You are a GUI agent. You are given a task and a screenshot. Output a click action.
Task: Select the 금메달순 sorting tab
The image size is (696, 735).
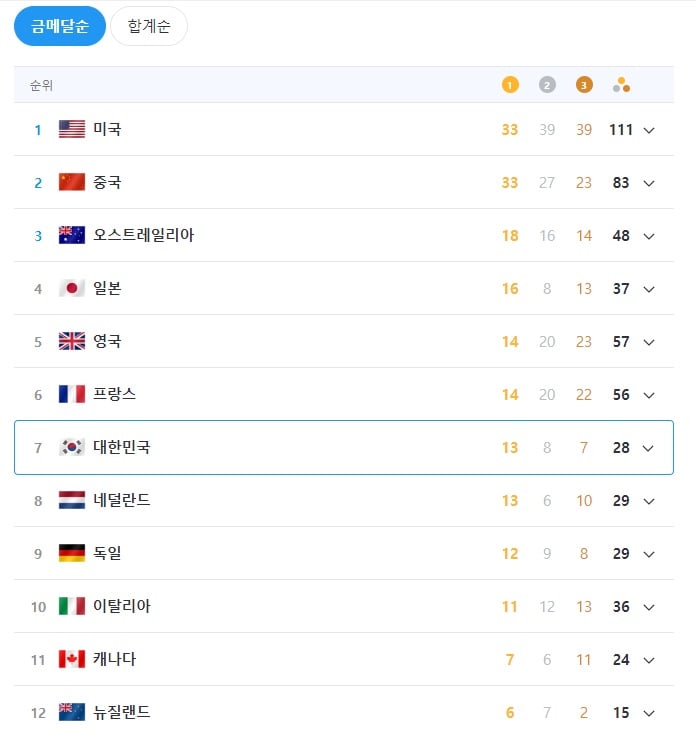(x=60, y=26)
